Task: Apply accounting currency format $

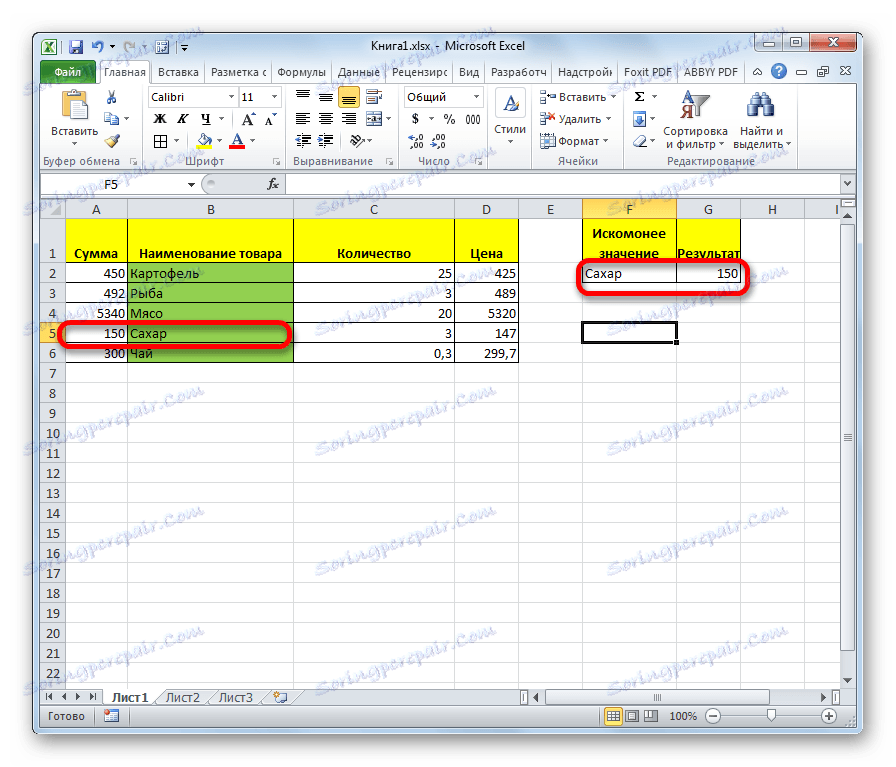Action: coord(415,119)
